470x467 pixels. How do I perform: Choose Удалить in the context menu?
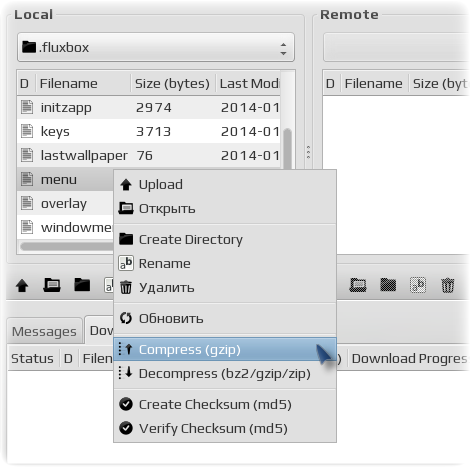point(225,287)
